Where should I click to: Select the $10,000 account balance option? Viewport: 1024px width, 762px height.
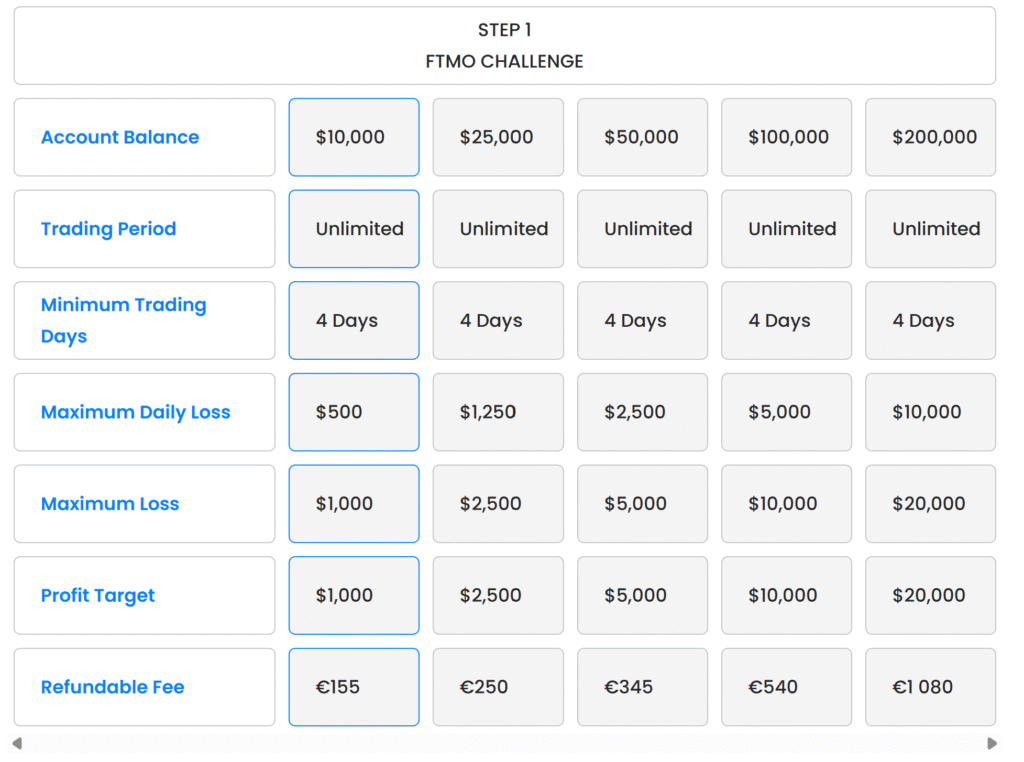click(x=354, y=137)
